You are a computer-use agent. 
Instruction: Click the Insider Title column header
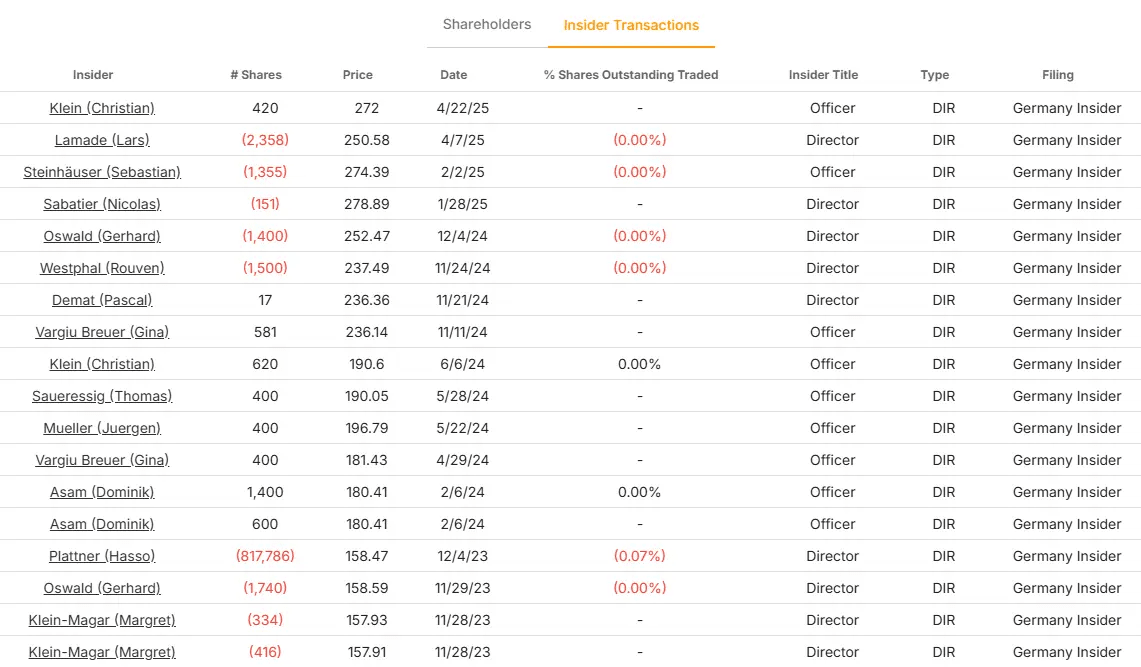pyautogui.click(x=823, y=74)
